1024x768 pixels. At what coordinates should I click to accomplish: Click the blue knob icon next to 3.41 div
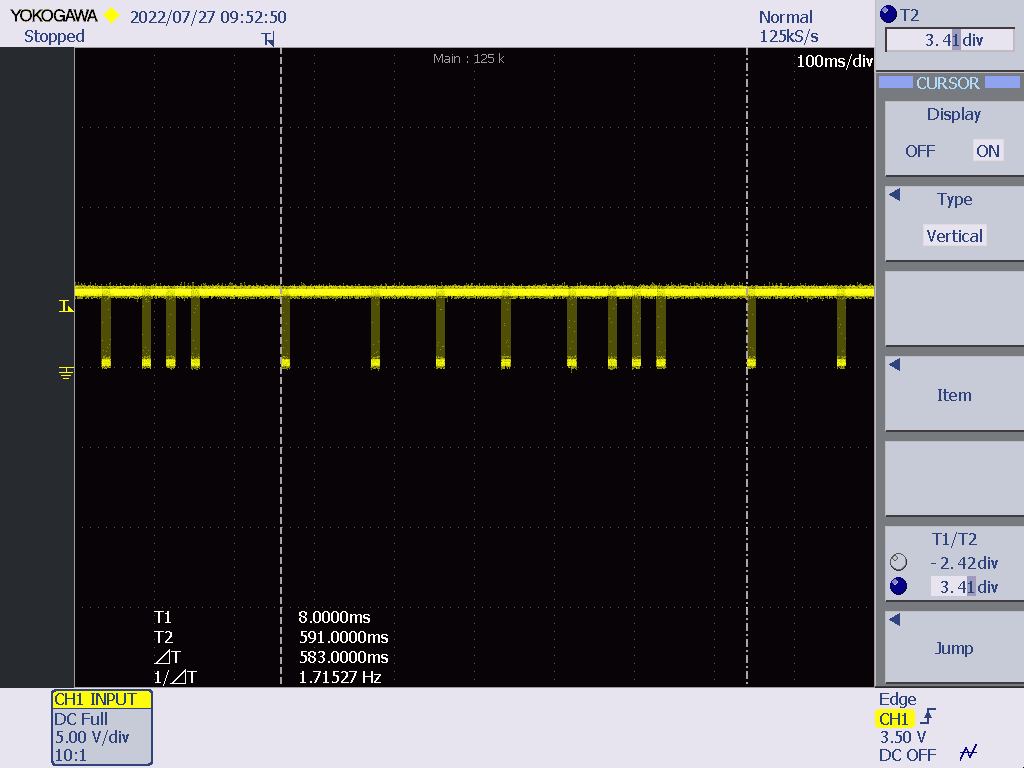[x=897, y=587]
